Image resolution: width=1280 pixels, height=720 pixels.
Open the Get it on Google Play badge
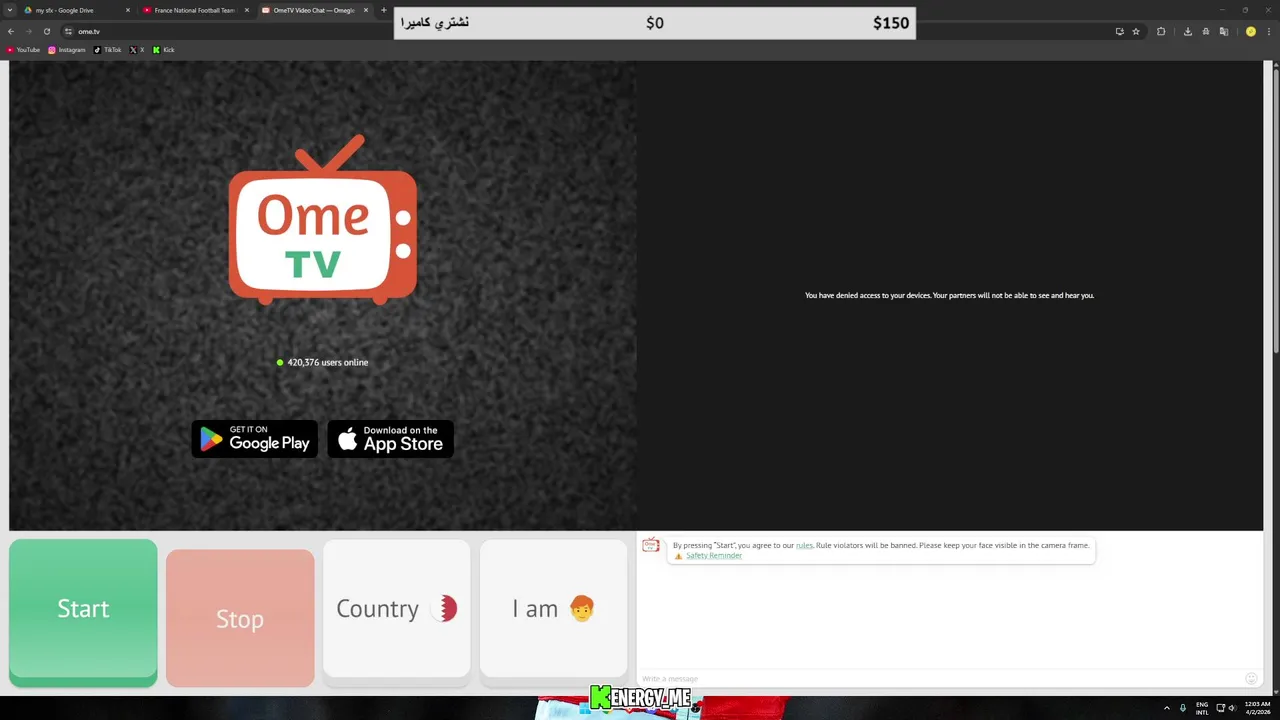coord(255,439)
